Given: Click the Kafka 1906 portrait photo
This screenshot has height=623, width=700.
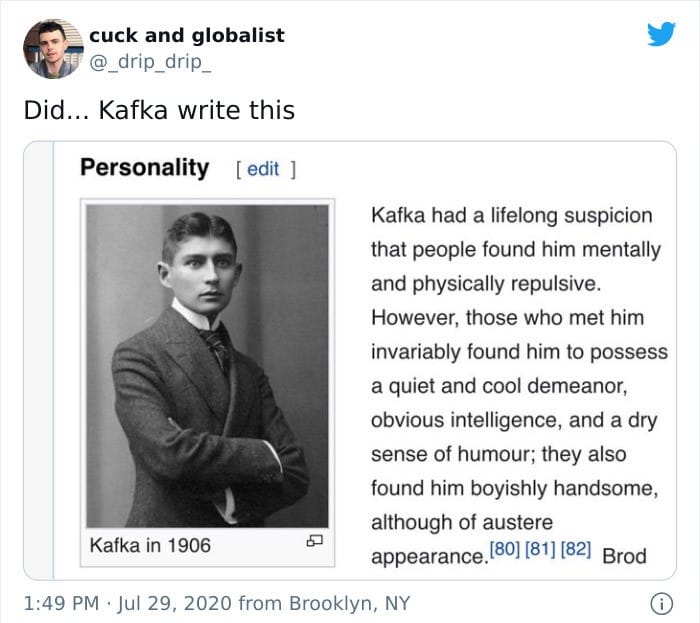Looking at the screenshot, I should 207,366.
